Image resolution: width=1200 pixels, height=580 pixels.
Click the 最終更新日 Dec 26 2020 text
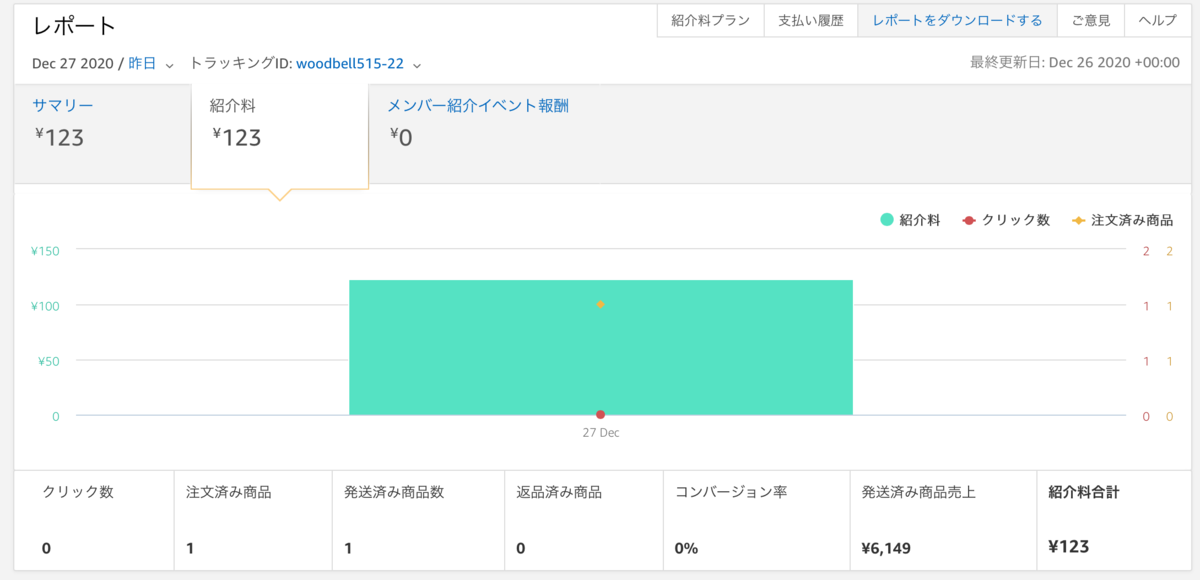(x=1075, y=62)
